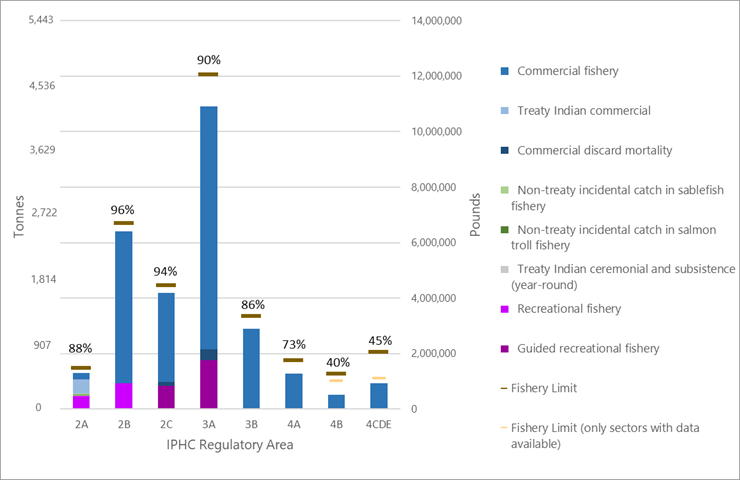
Task: Click the magenta recreational segment in bar 2B
Action: point(123,396)
